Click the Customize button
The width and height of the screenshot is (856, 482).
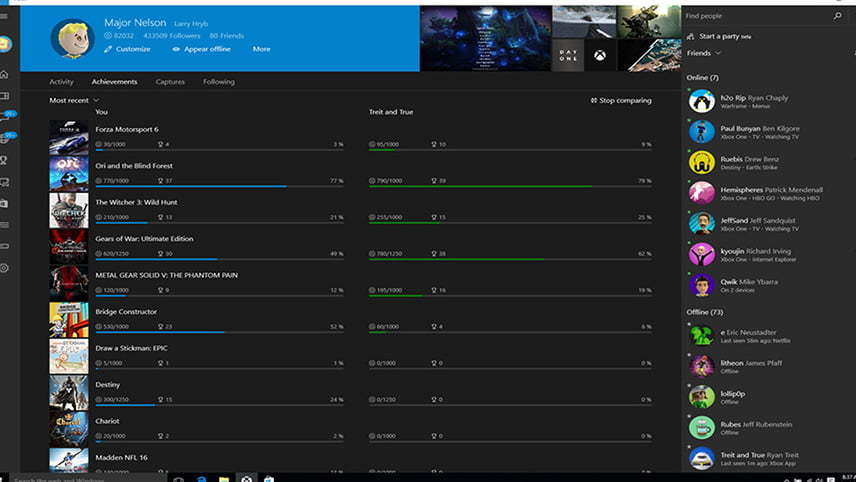coord(127,49)
